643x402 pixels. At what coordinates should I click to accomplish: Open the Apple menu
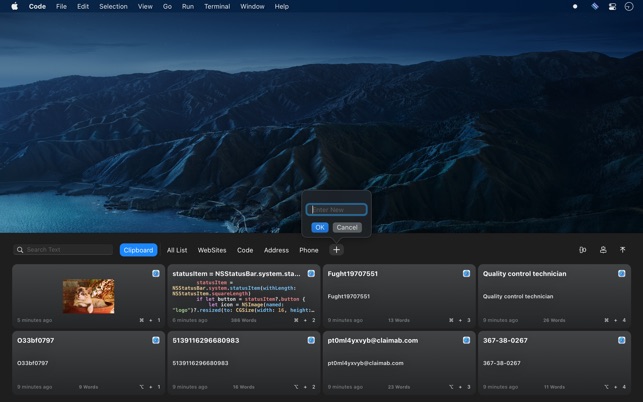[x=14, y=6]
